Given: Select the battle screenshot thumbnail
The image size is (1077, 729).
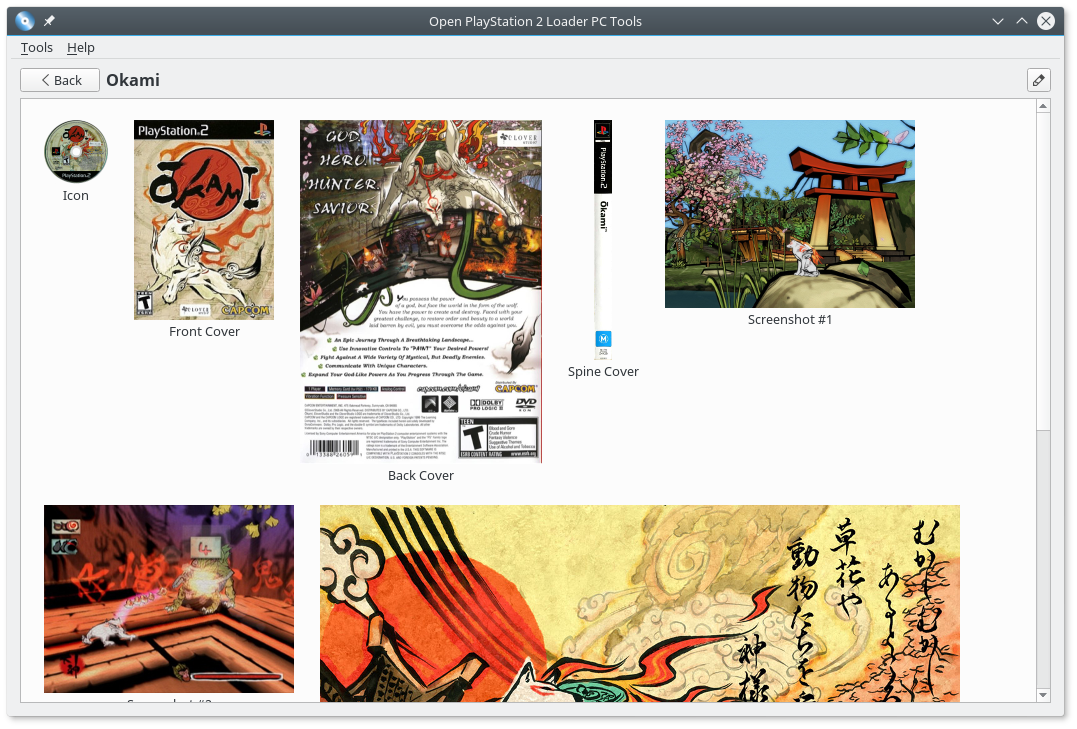Looking at the screenshot, I should (x=169, y=598).
